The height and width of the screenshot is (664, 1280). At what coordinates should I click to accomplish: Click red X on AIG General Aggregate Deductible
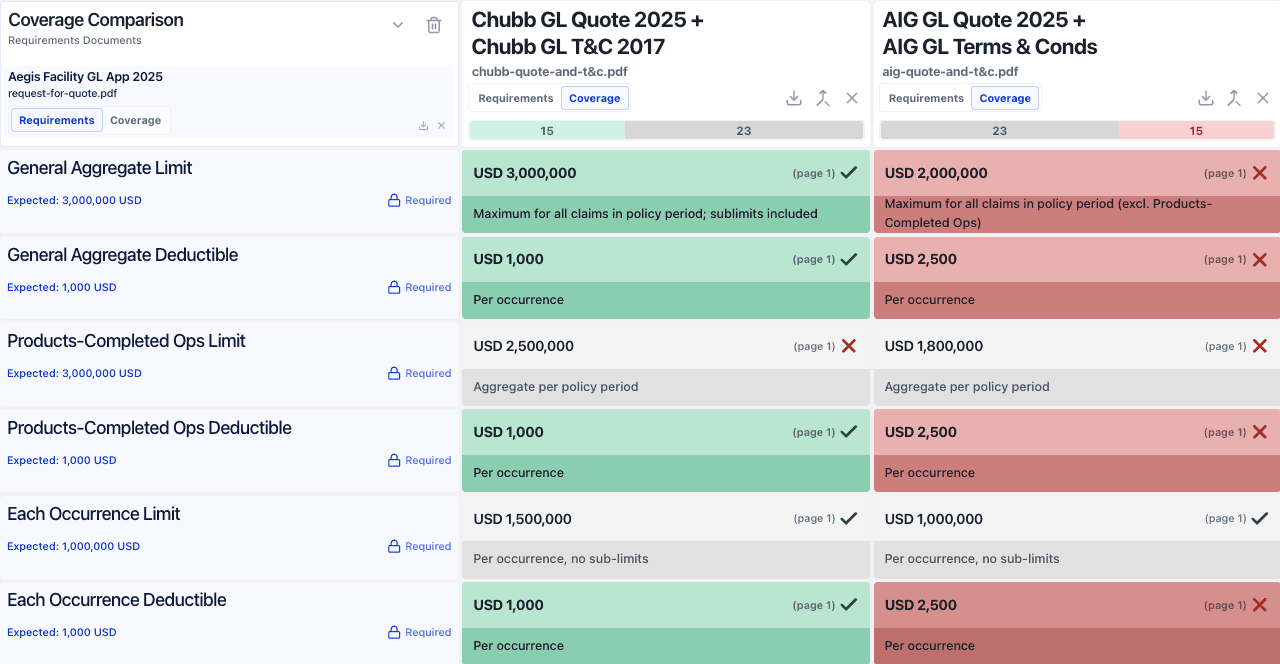pos(1260,259)
